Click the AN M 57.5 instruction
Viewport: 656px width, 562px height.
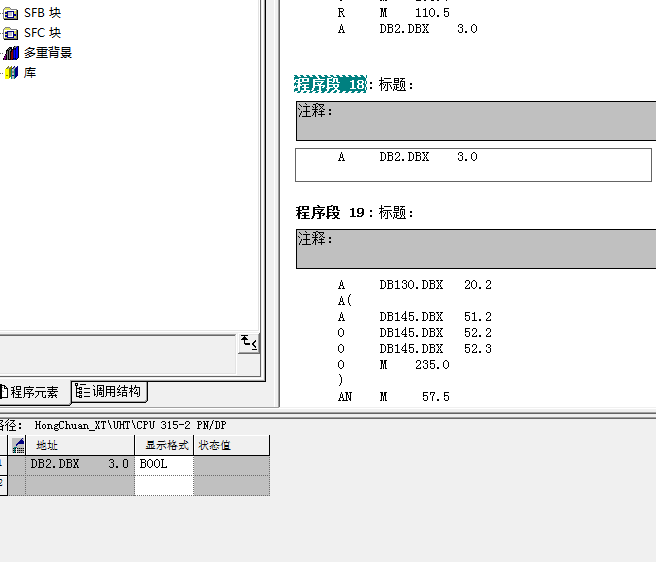[394, 396]
